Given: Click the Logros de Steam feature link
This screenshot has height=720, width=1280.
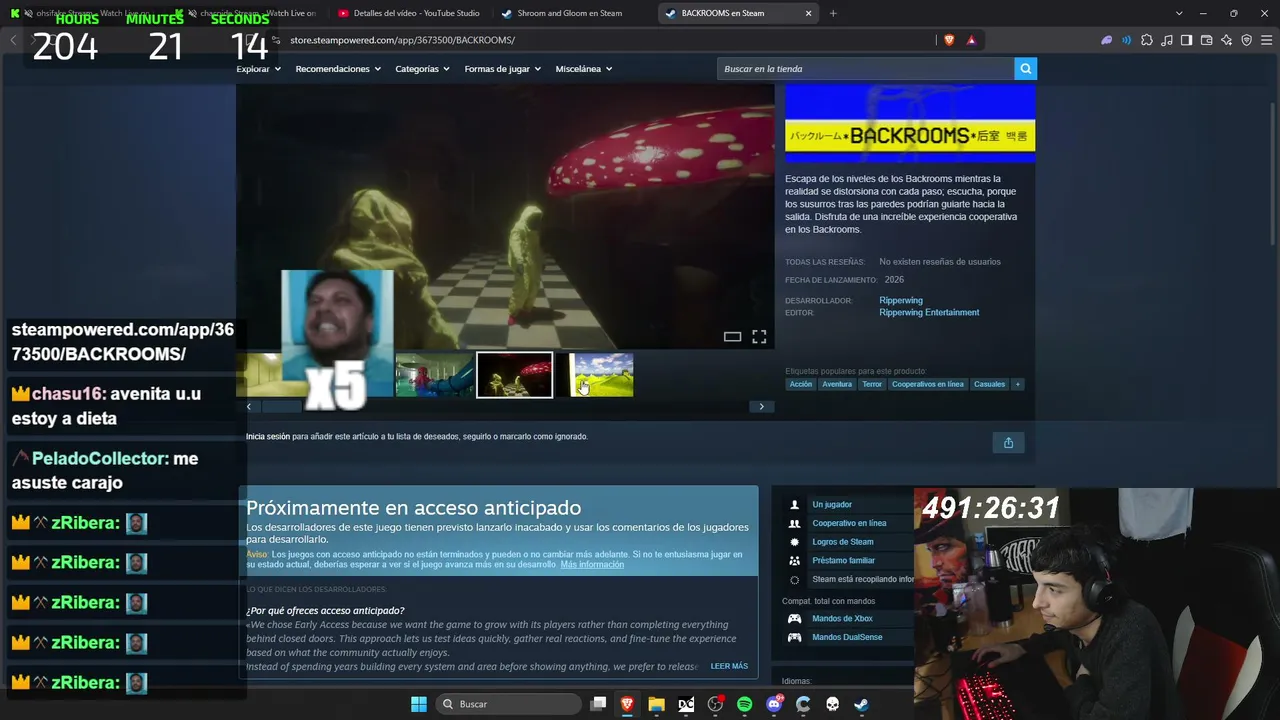Looking at the screenshot, I should click(x=843, y=542).
